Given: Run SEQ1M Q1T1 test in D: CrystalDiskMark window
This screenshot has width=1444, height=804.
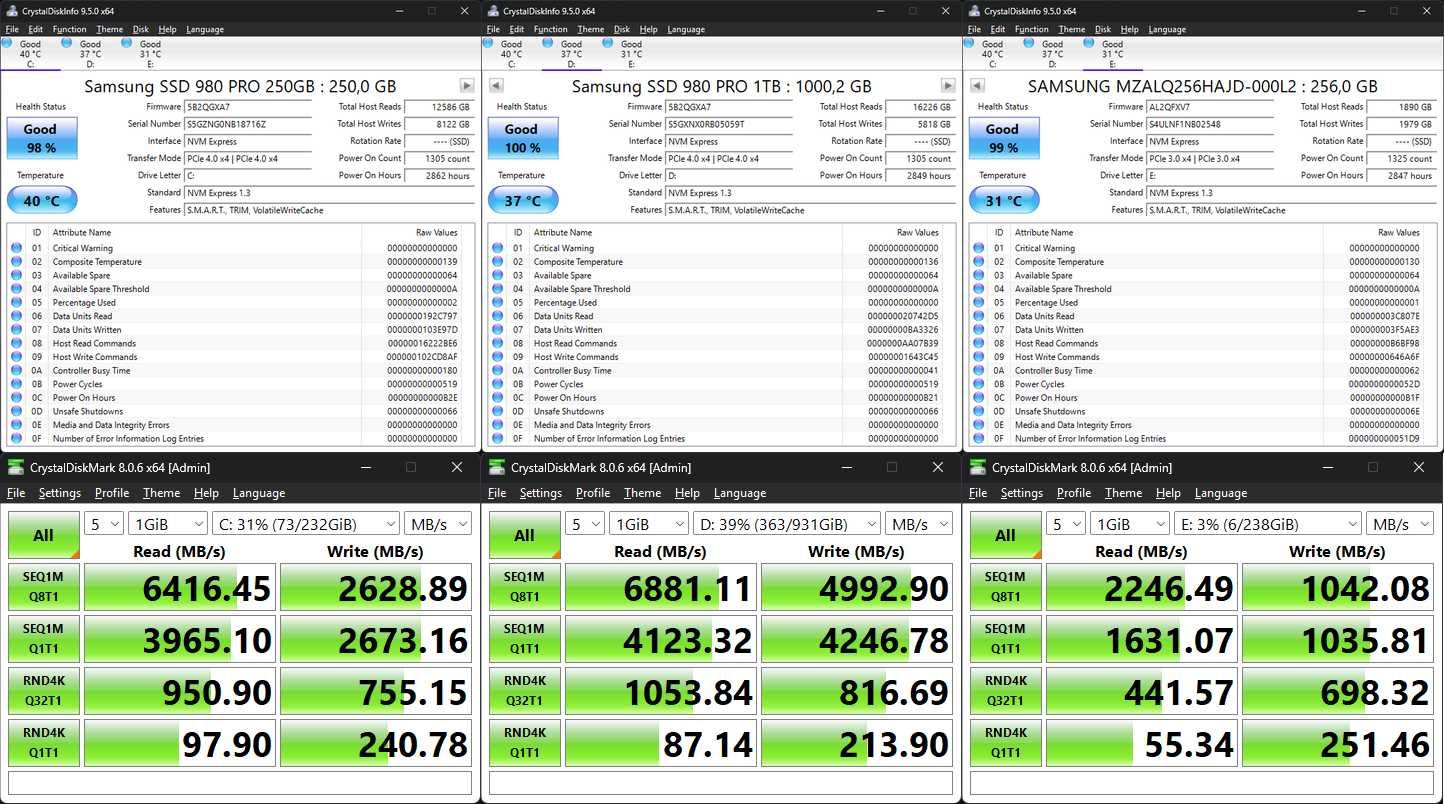Looking at the screenshot, I should click(524, 640).
